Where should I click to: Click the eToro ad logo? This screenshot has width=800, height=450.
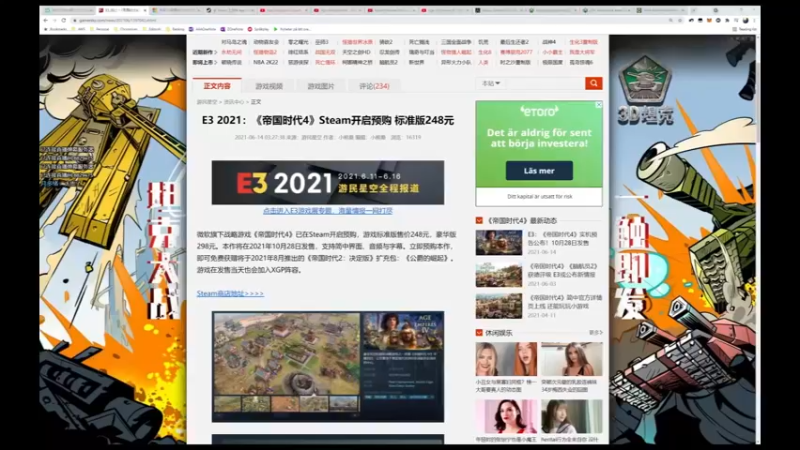point(539,111)
